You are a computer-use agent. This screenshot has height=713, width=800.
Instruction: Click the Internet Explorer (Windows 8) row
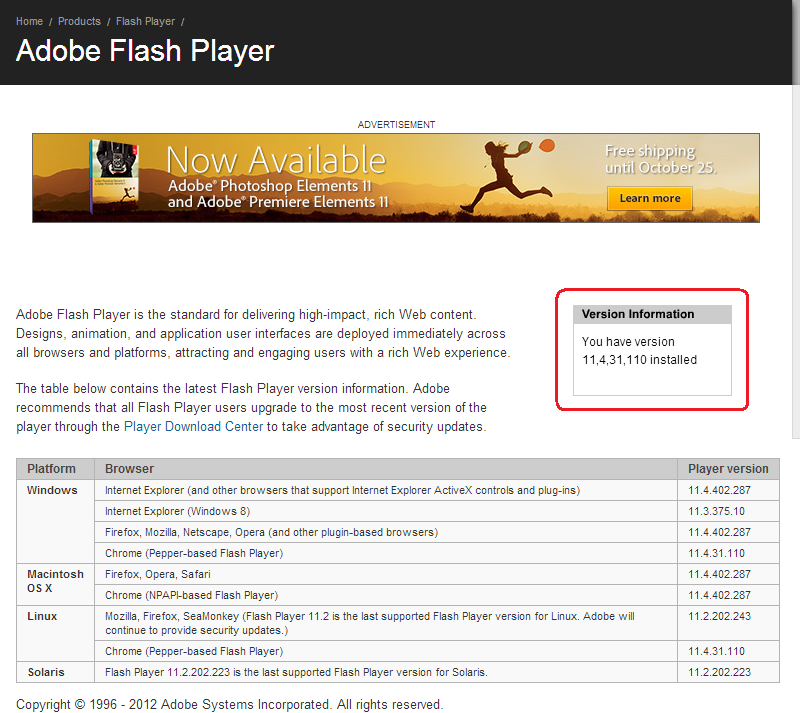click(x=397, y=511)
